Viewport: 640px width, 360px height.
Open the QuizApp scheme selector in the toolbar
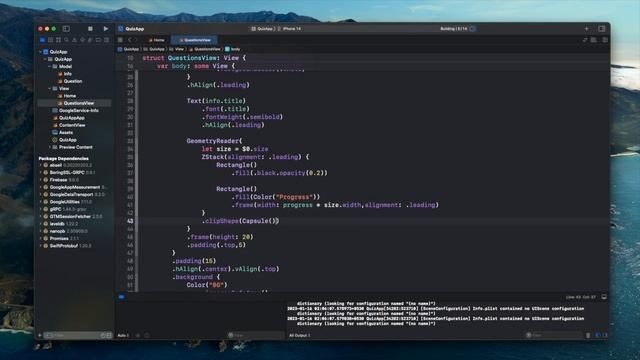(262, 29)
